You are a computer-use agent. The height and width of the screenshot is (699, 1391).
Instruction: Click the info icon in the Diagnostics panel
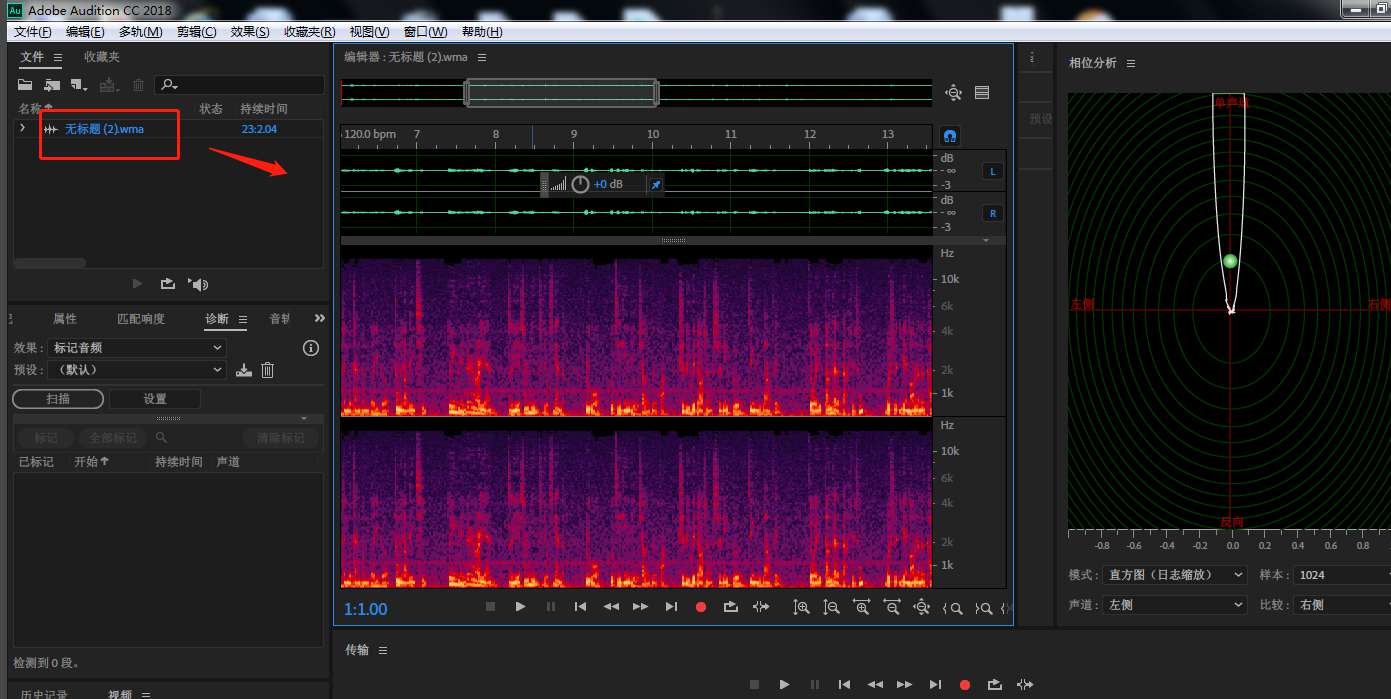(x=310, y=348)
